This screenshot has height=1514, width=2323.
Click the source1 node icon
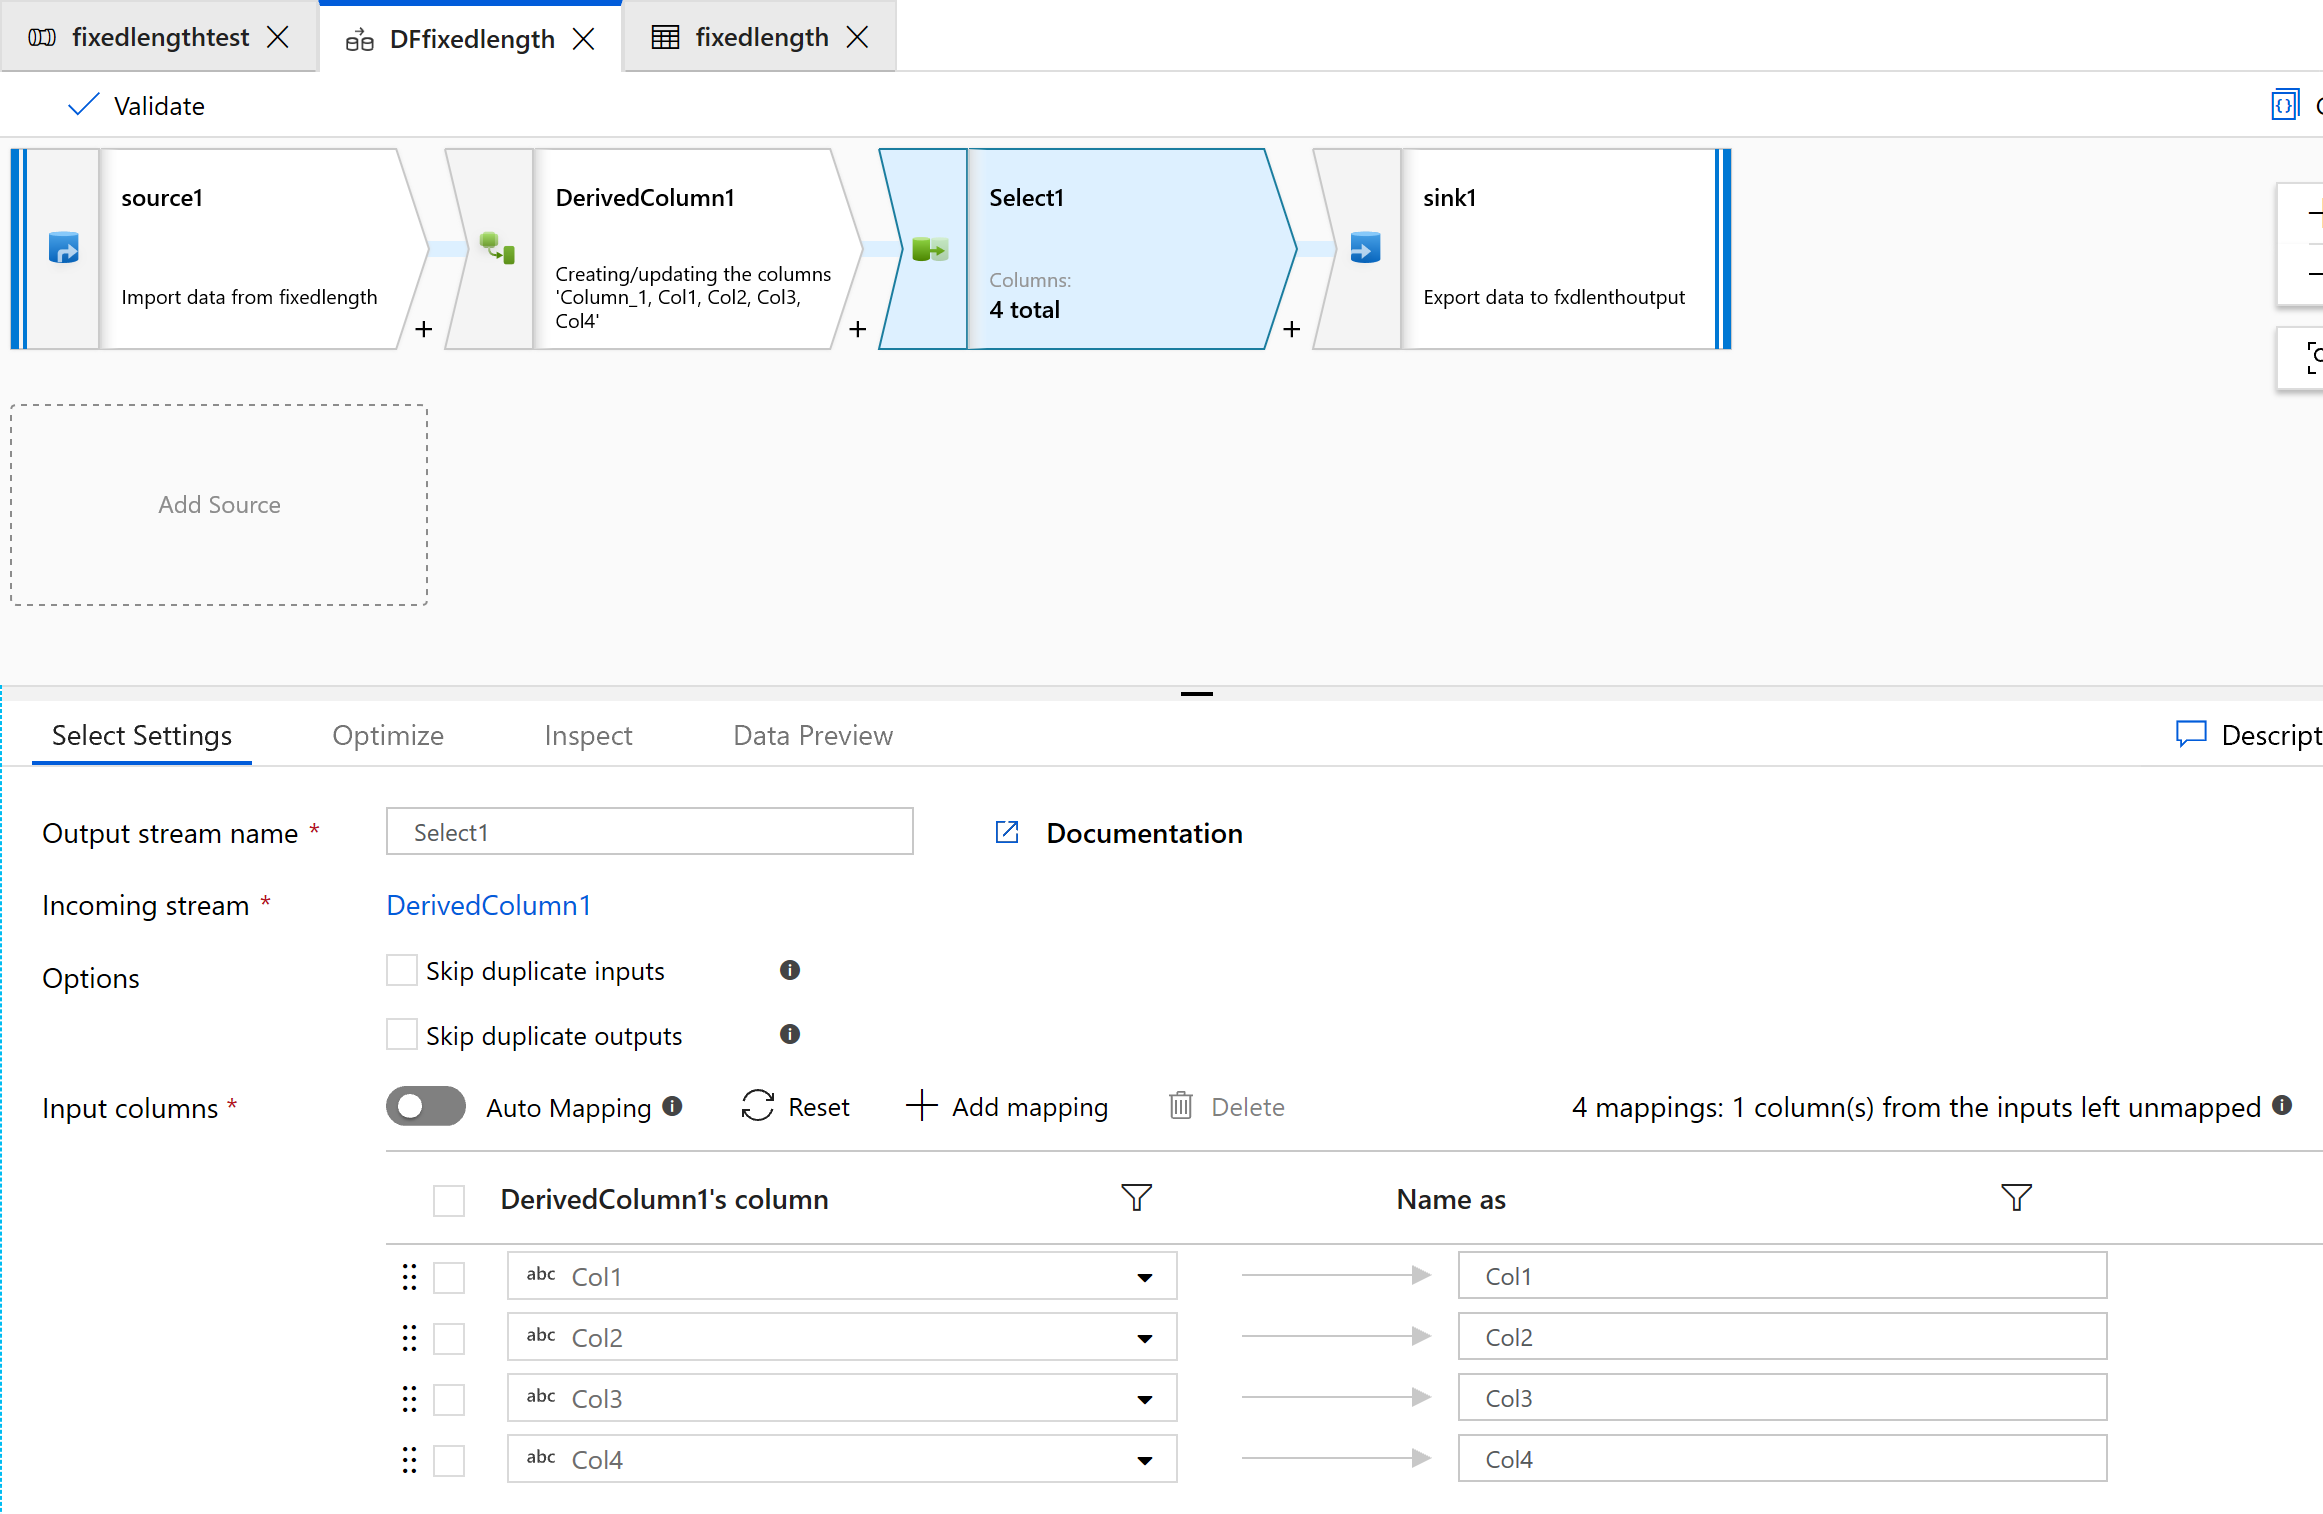63,247
